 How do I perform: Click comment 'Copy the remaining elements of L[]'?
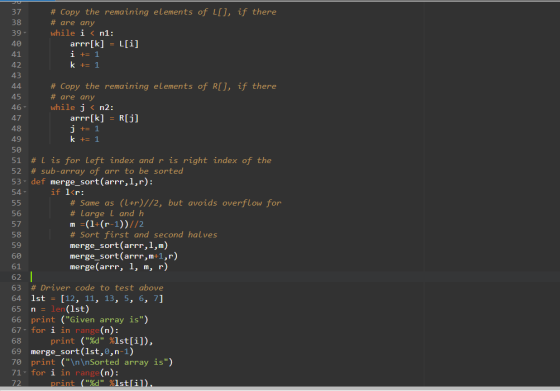[145, 12]
